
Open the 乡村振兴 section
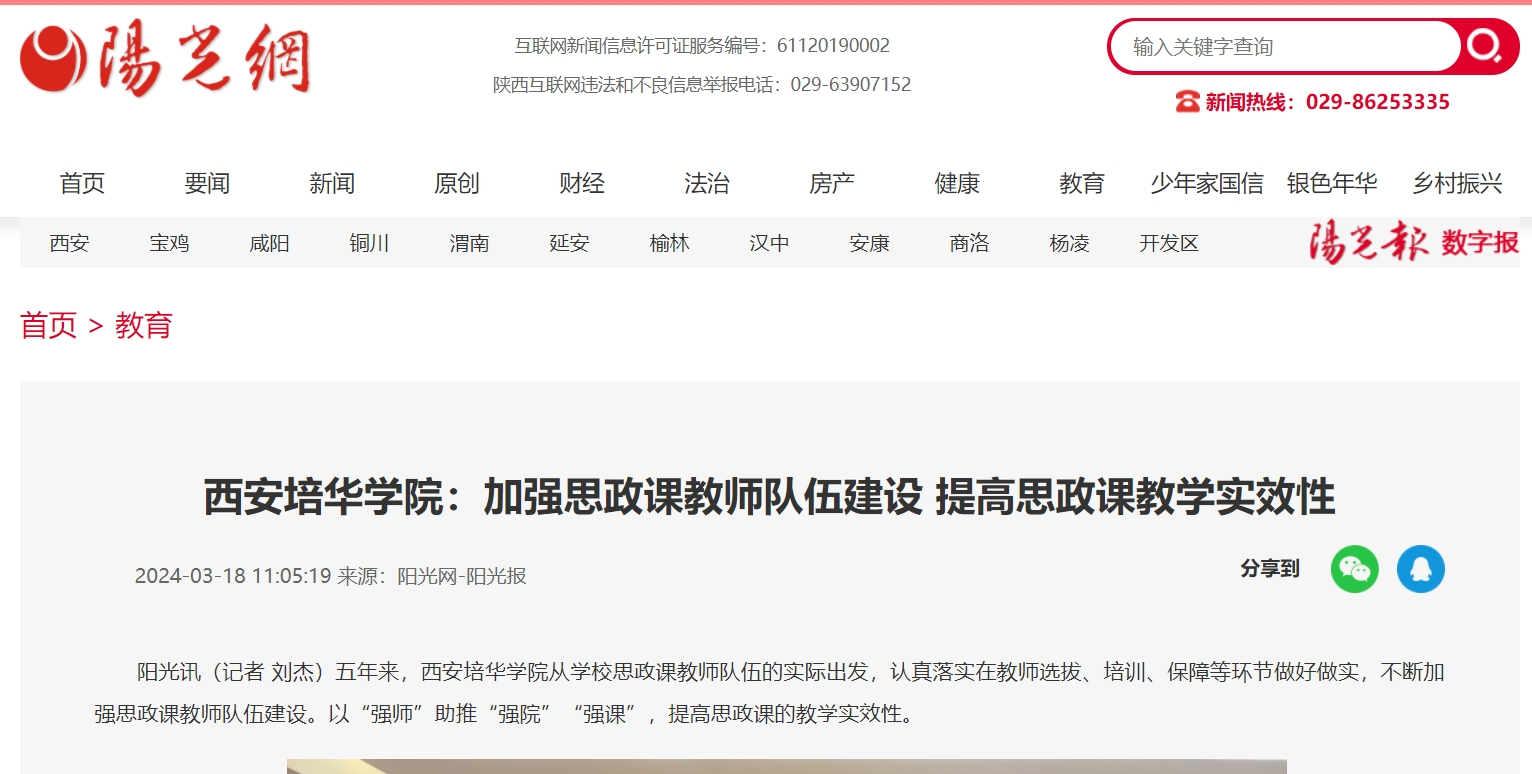tap(1457, 184)
